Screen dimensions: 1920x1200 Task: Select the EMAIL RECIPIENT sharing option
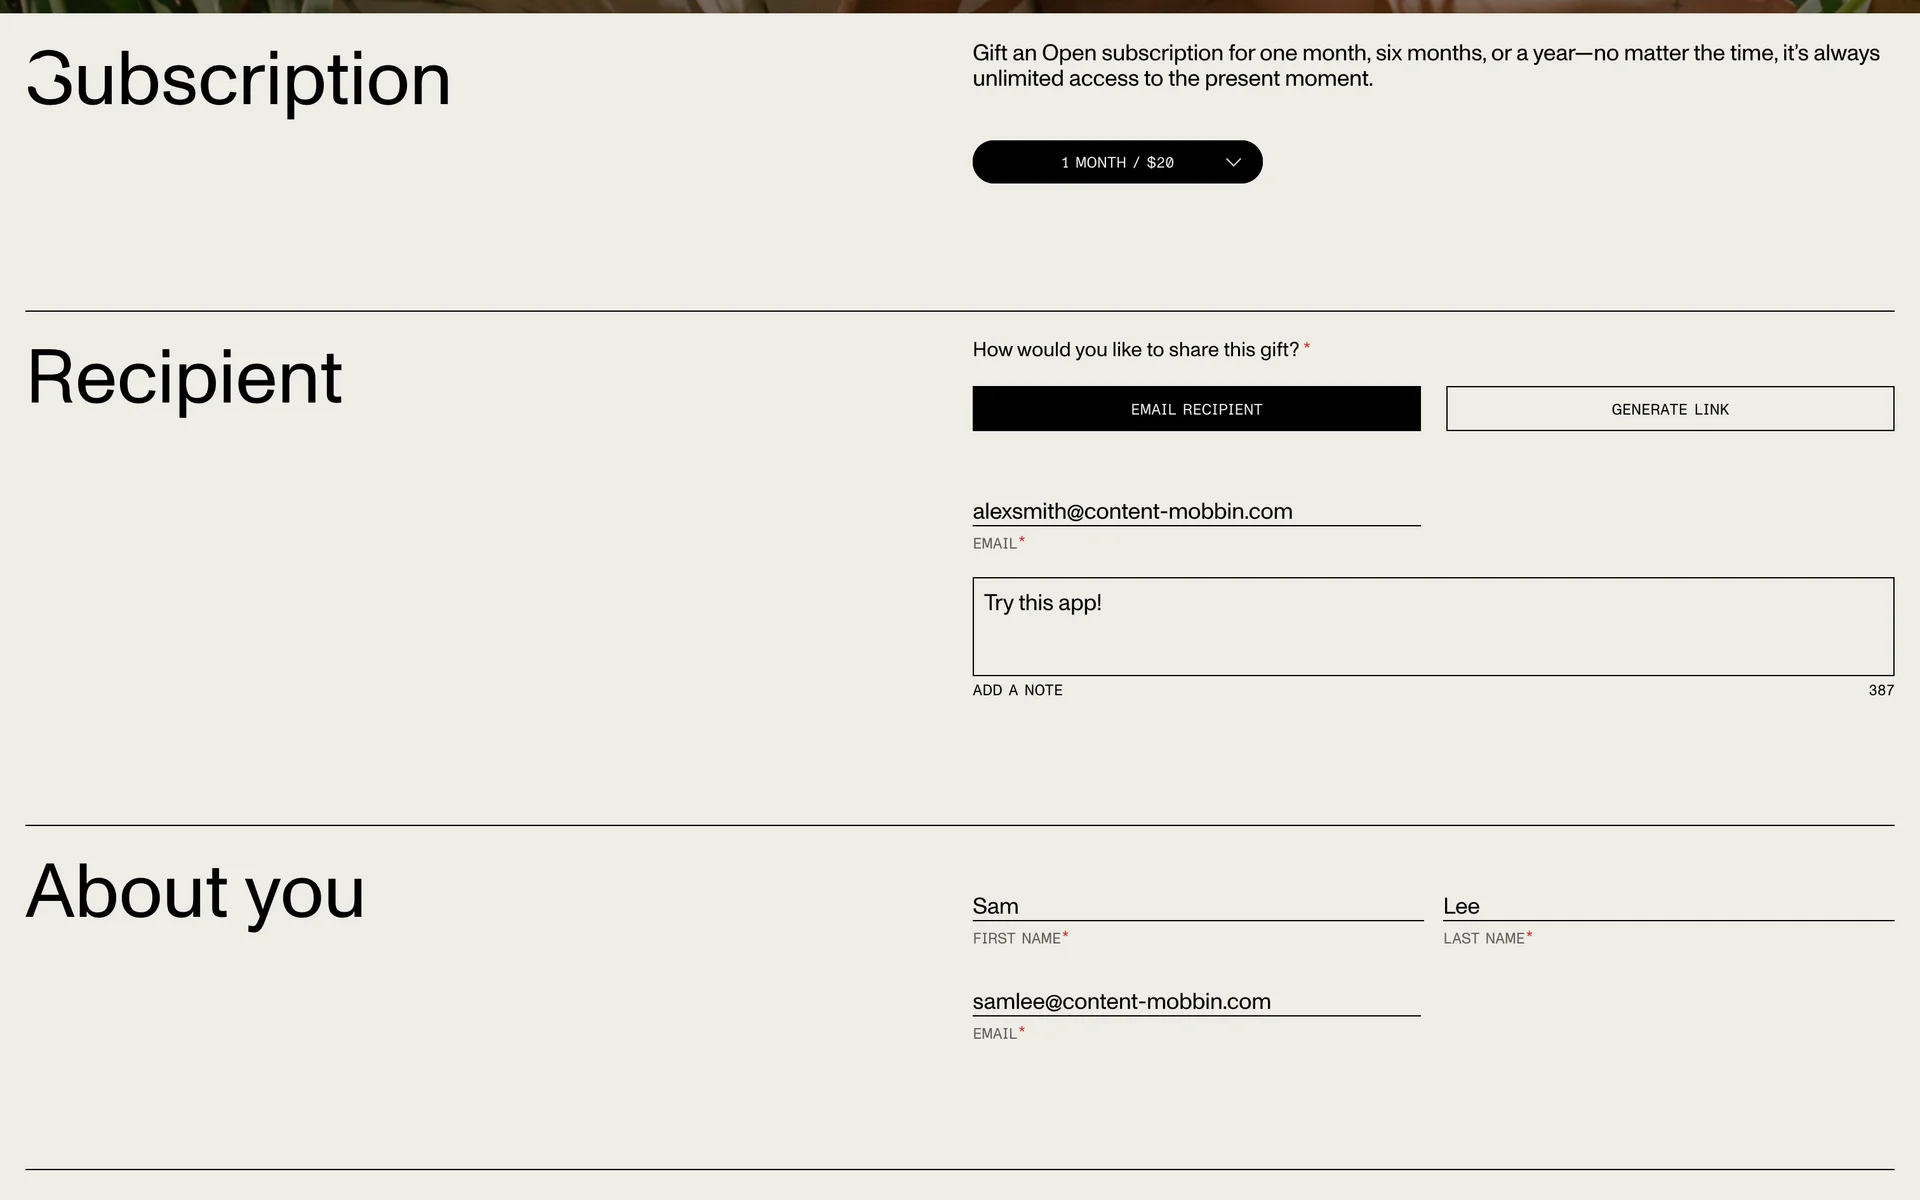click(x=1196, y=409)
